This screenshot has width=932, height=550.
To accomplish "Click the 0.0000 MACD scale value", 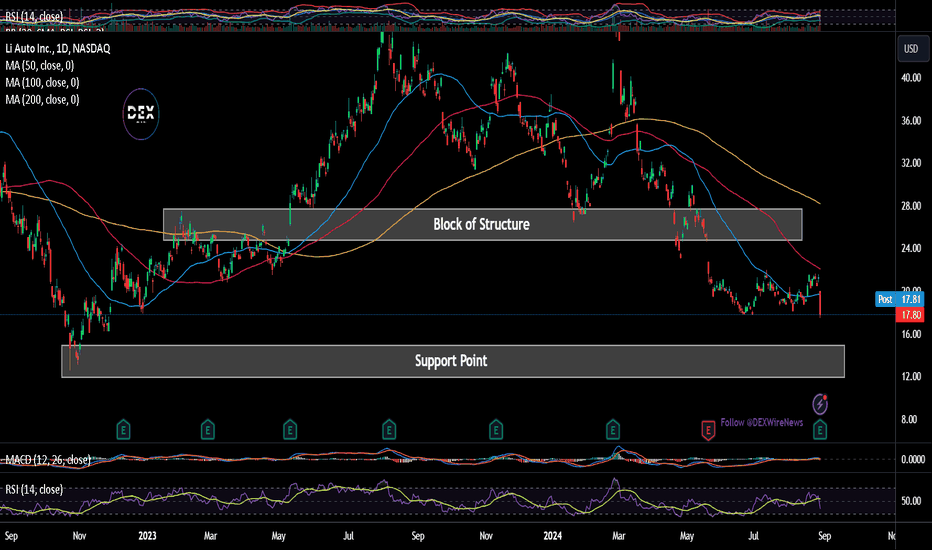I will click(913, 460).
